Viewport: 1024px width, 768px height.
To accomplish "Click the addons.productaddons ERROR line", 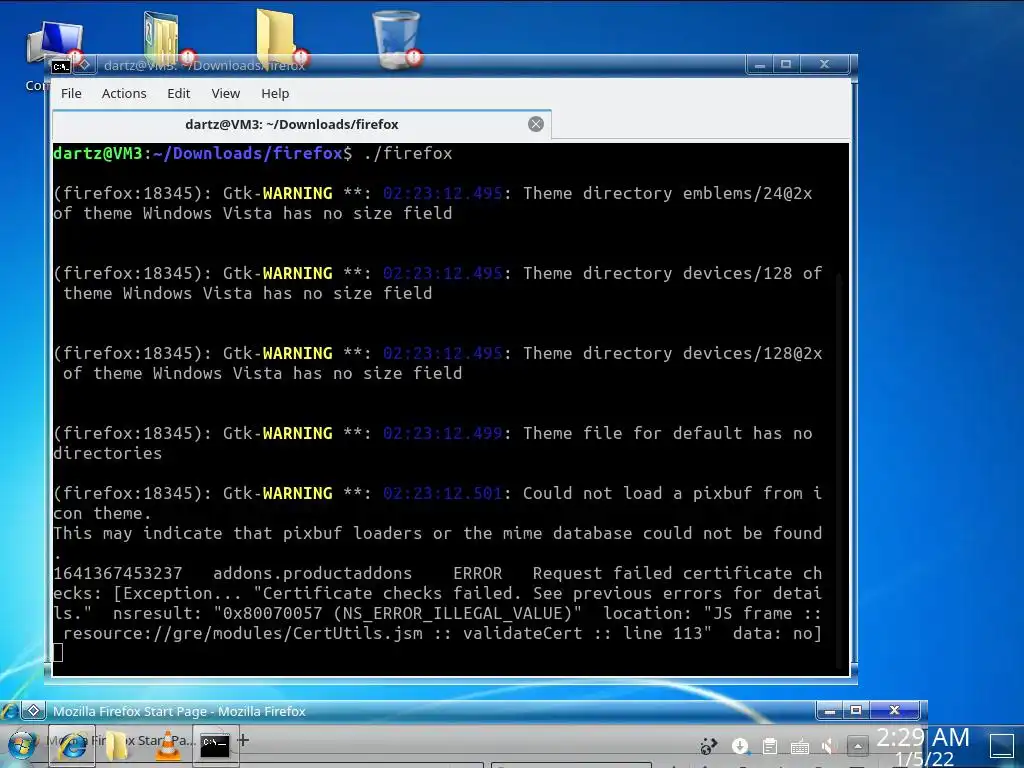I will 438,573.
